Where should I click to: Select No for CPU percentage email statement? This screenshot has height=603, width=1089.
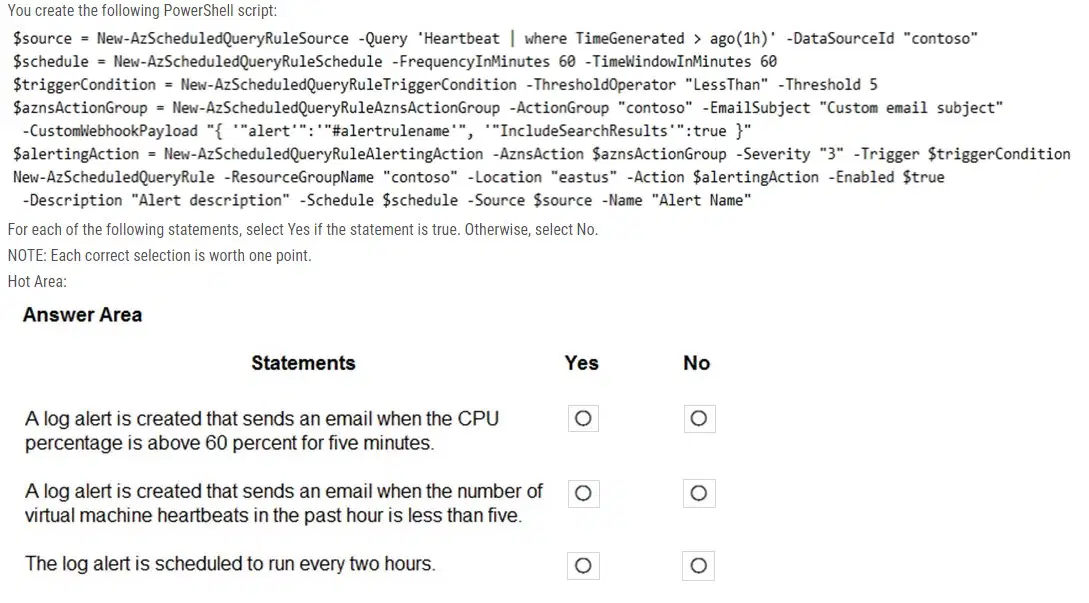tap(699, 418)
